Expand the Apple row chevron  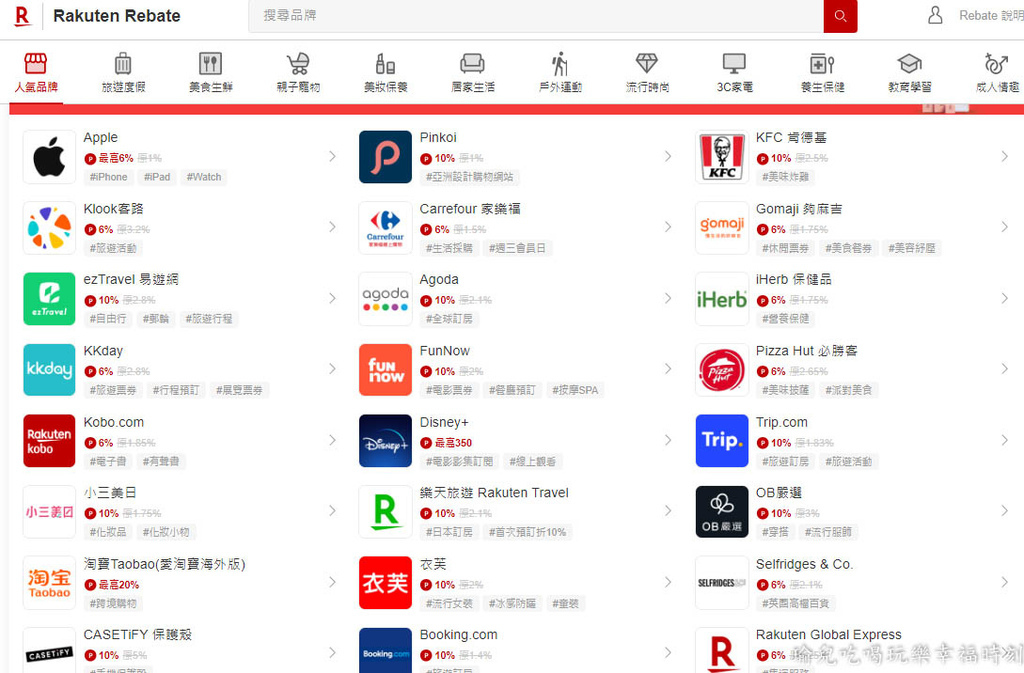tap(332, 157)
